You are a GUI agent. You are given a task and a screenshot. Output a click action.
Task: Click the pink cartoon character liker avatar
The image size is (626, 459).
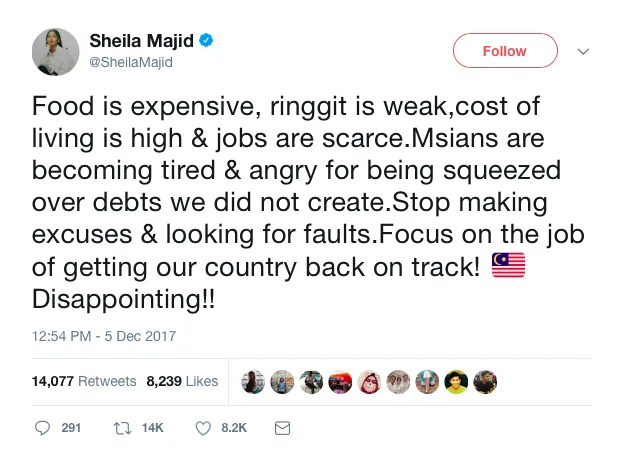pyautogui.click(x=369, y=381)
